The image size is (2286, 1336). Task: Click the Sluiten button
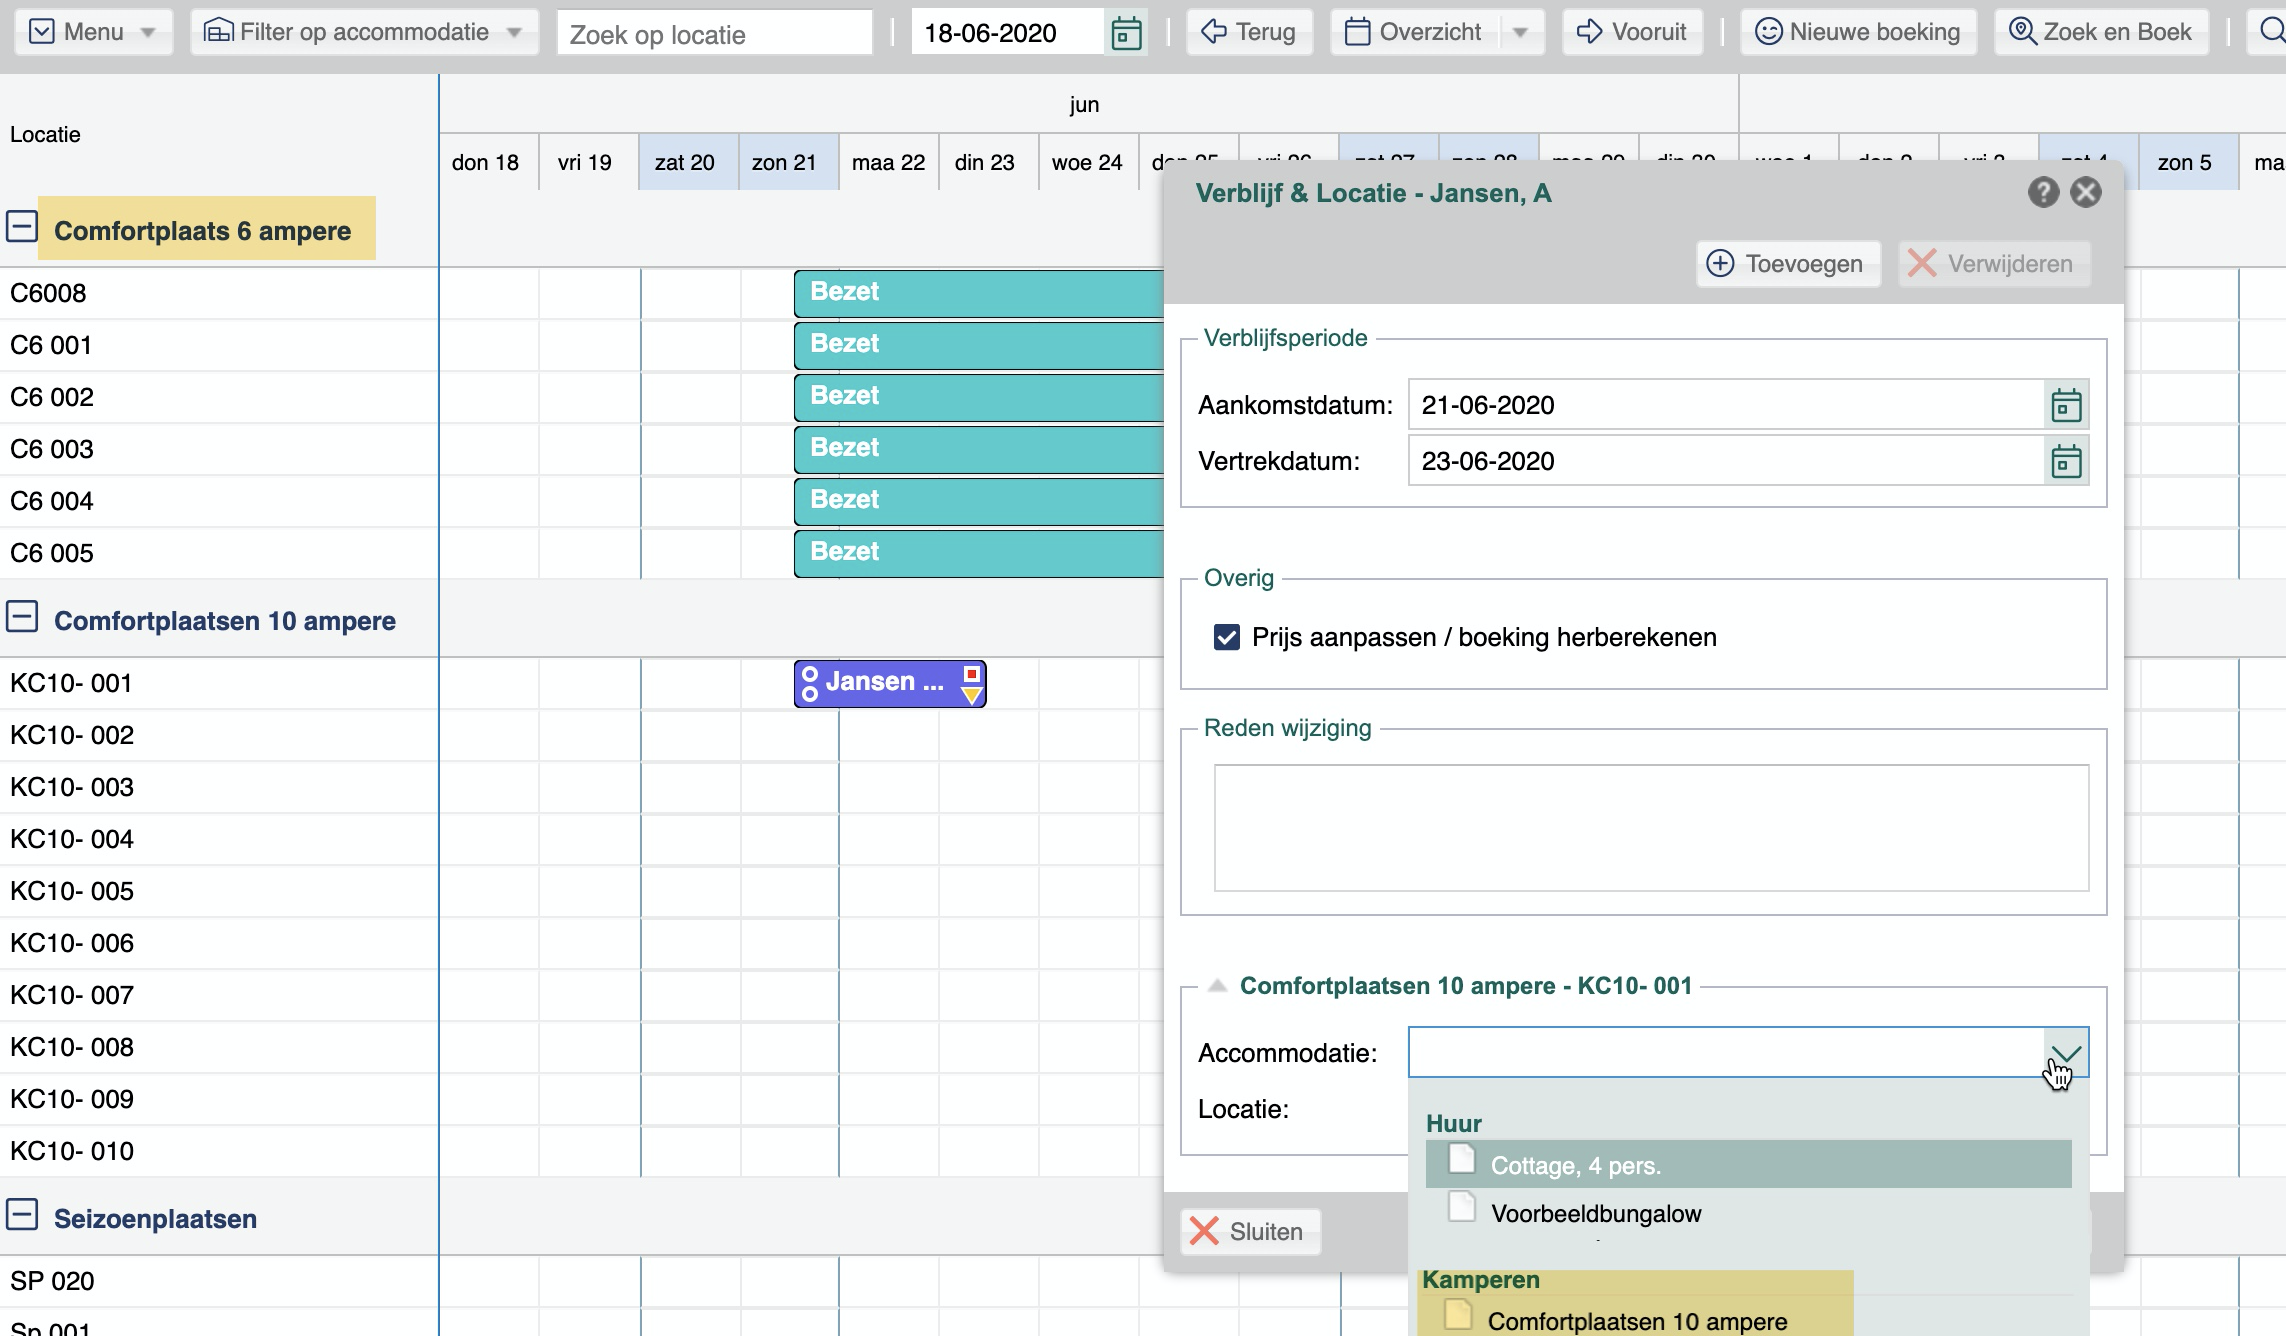pos(1250,1231)
